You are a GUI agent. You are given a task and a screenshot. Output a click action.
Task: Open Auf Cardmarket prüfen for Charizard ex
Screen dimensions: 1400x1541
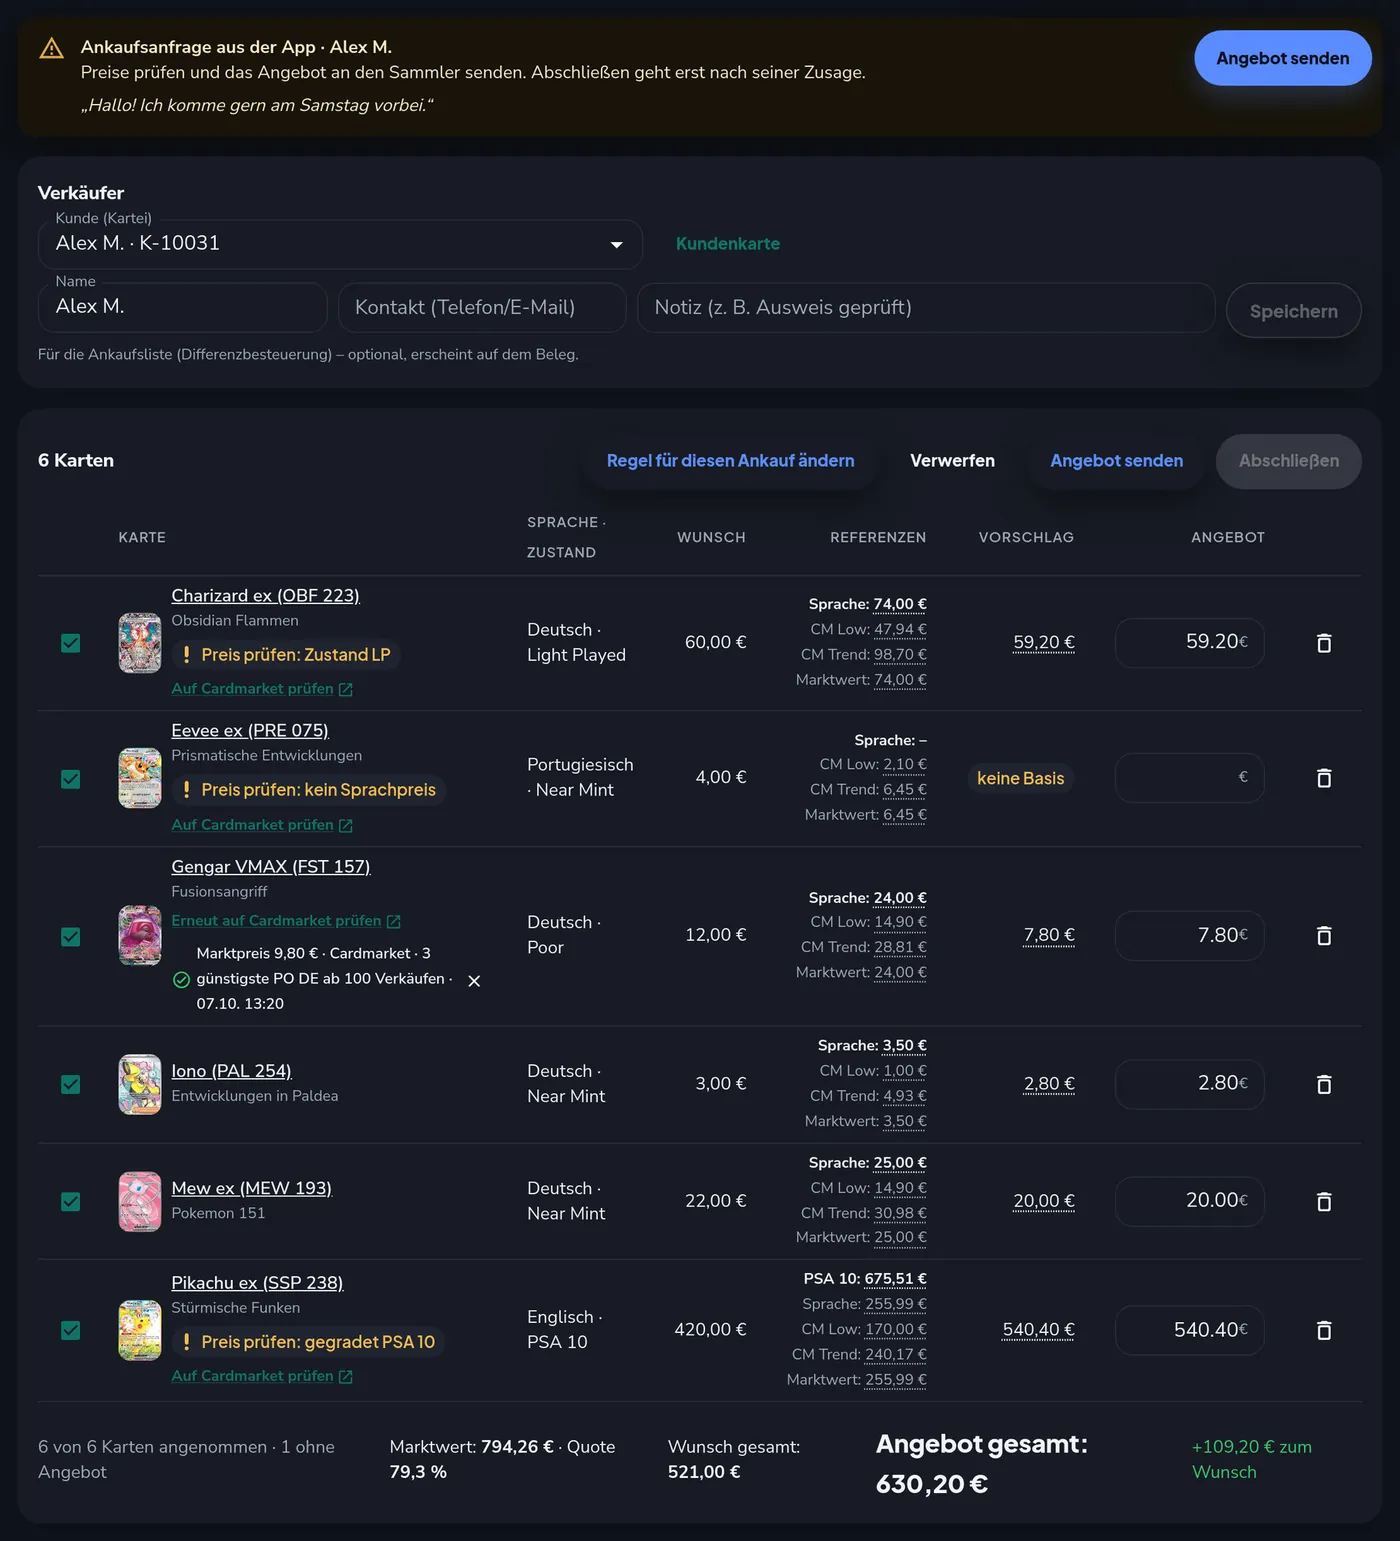tap(262, 689)
